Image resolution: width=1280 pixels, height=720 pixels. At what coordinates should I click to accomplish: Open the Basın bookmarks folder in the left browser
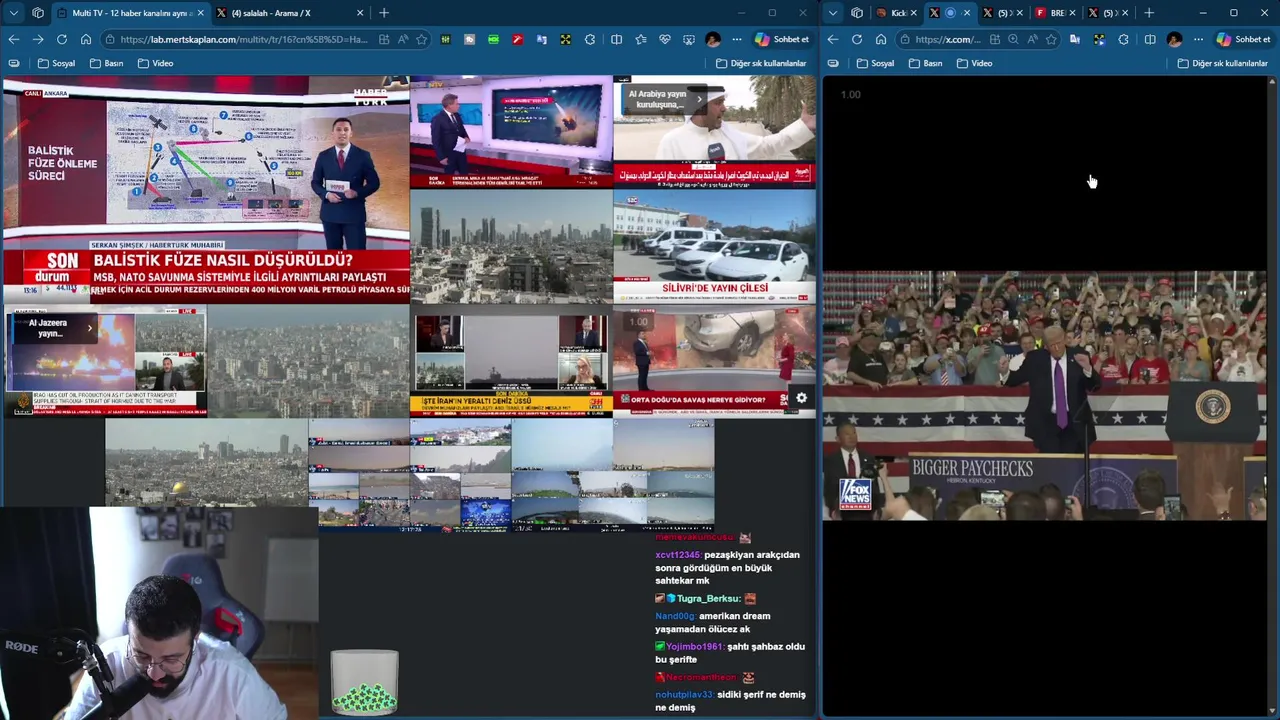[106, 63]
